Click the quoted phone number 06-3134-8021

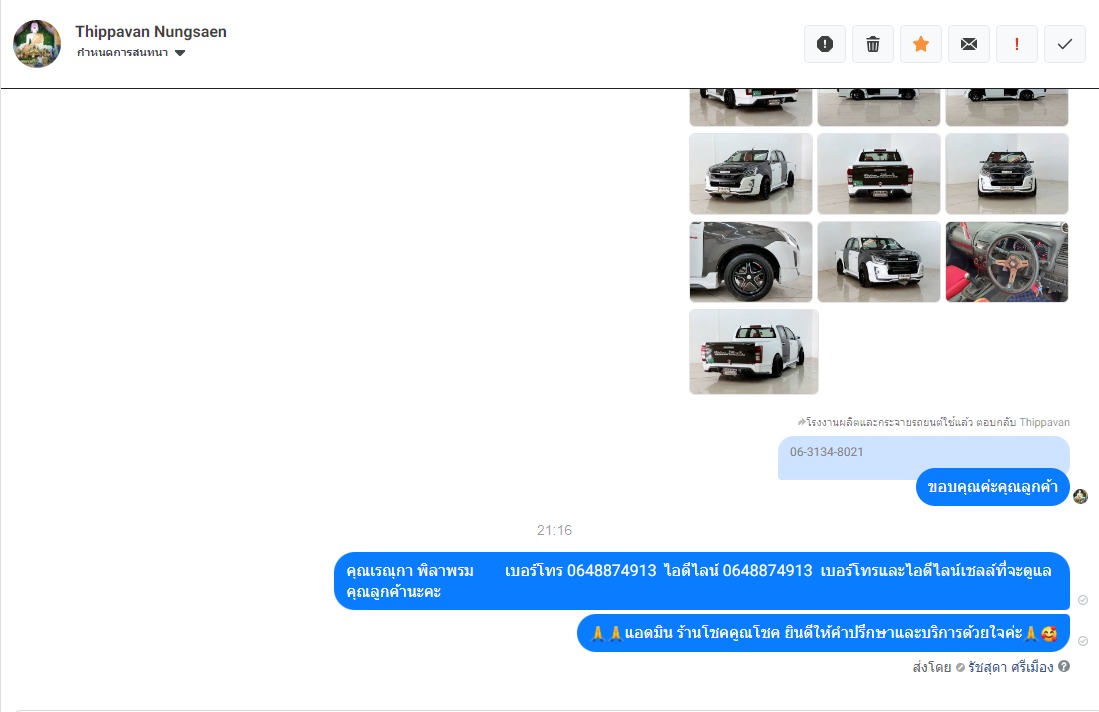coord(826,452)
